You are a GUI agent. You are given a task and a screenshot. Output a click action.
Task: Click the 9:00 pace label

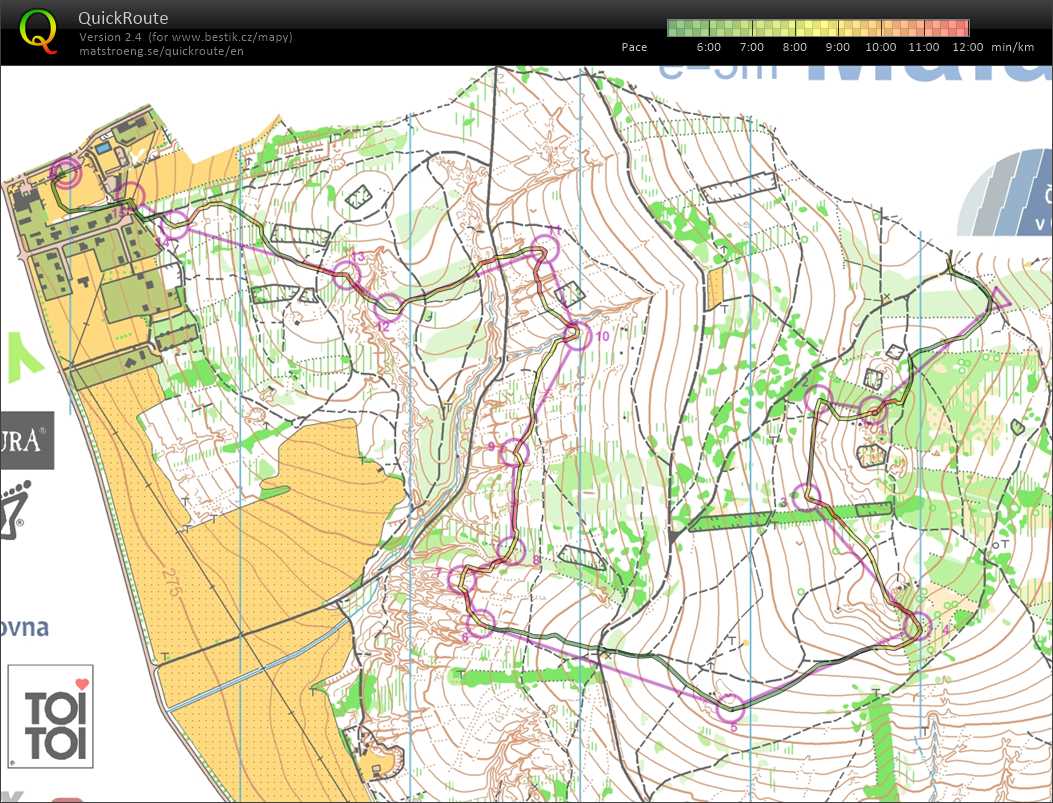click(838, 47)
